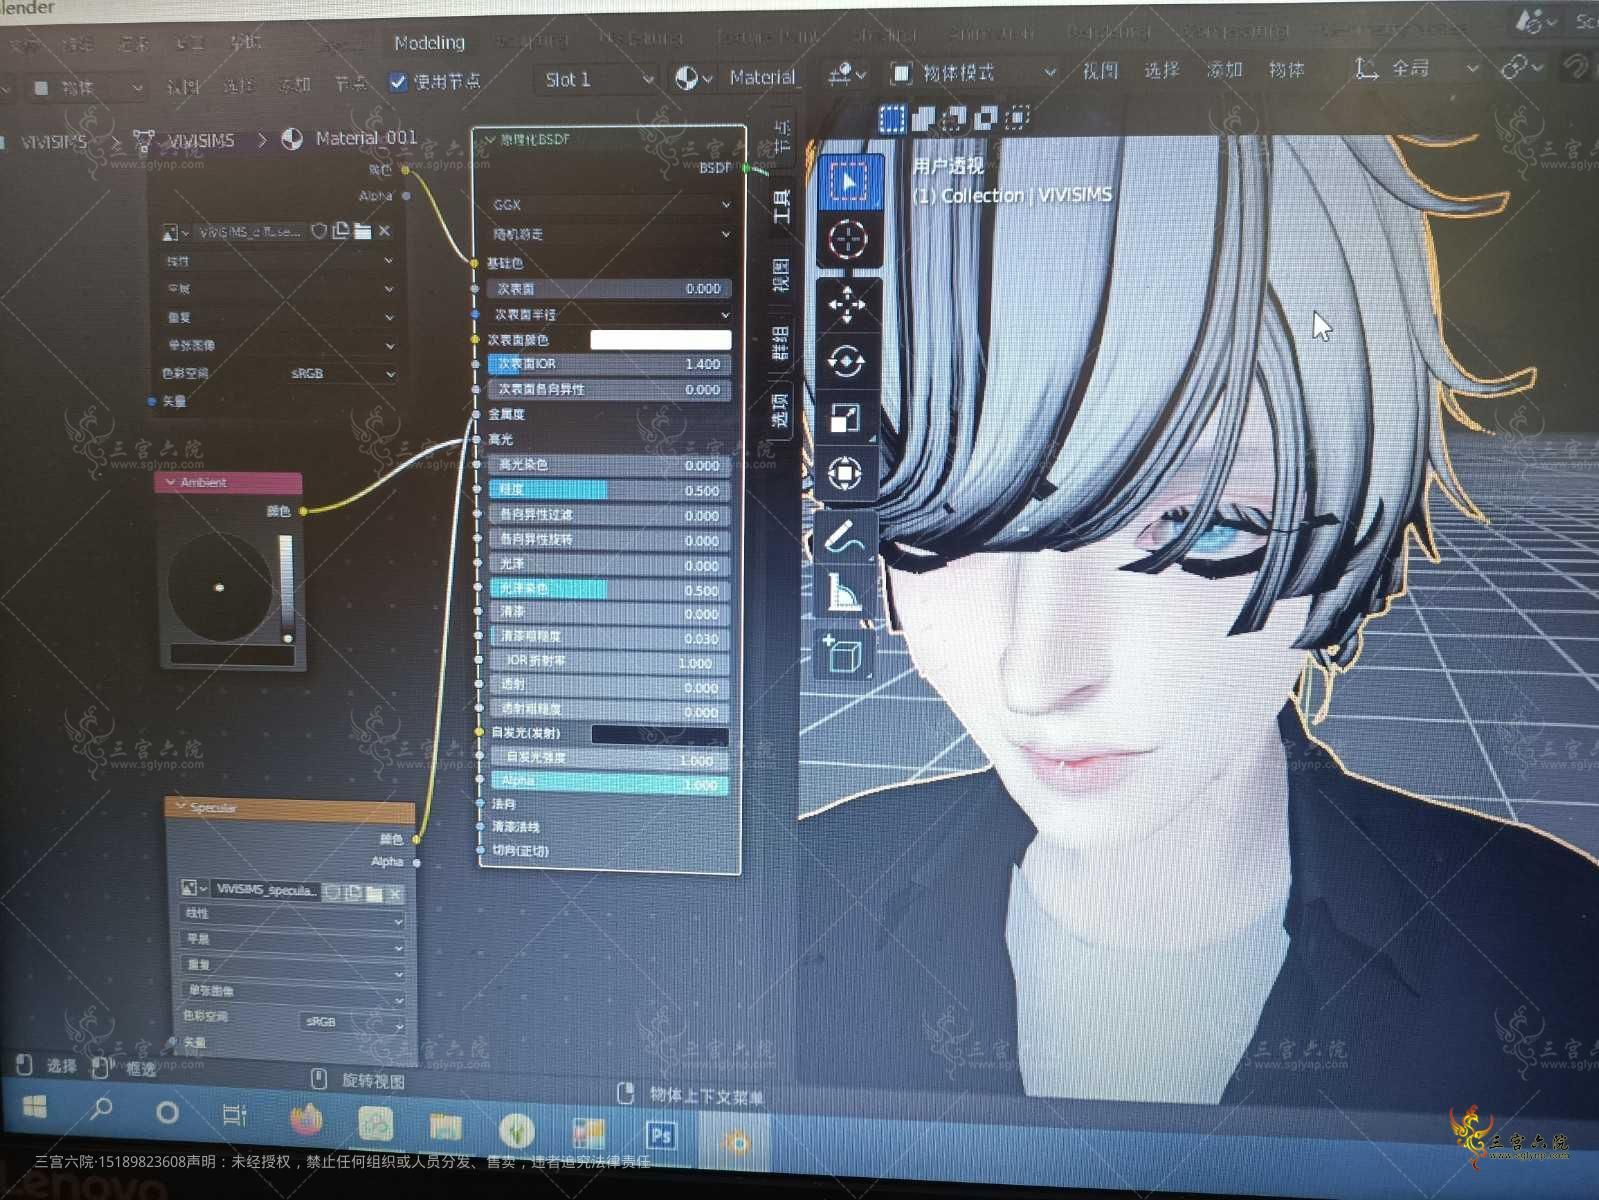This screenshot has height=1200, width=1599.
Task: Open the 全局 transform orientation dropdown
Action: pos(1414,69)
